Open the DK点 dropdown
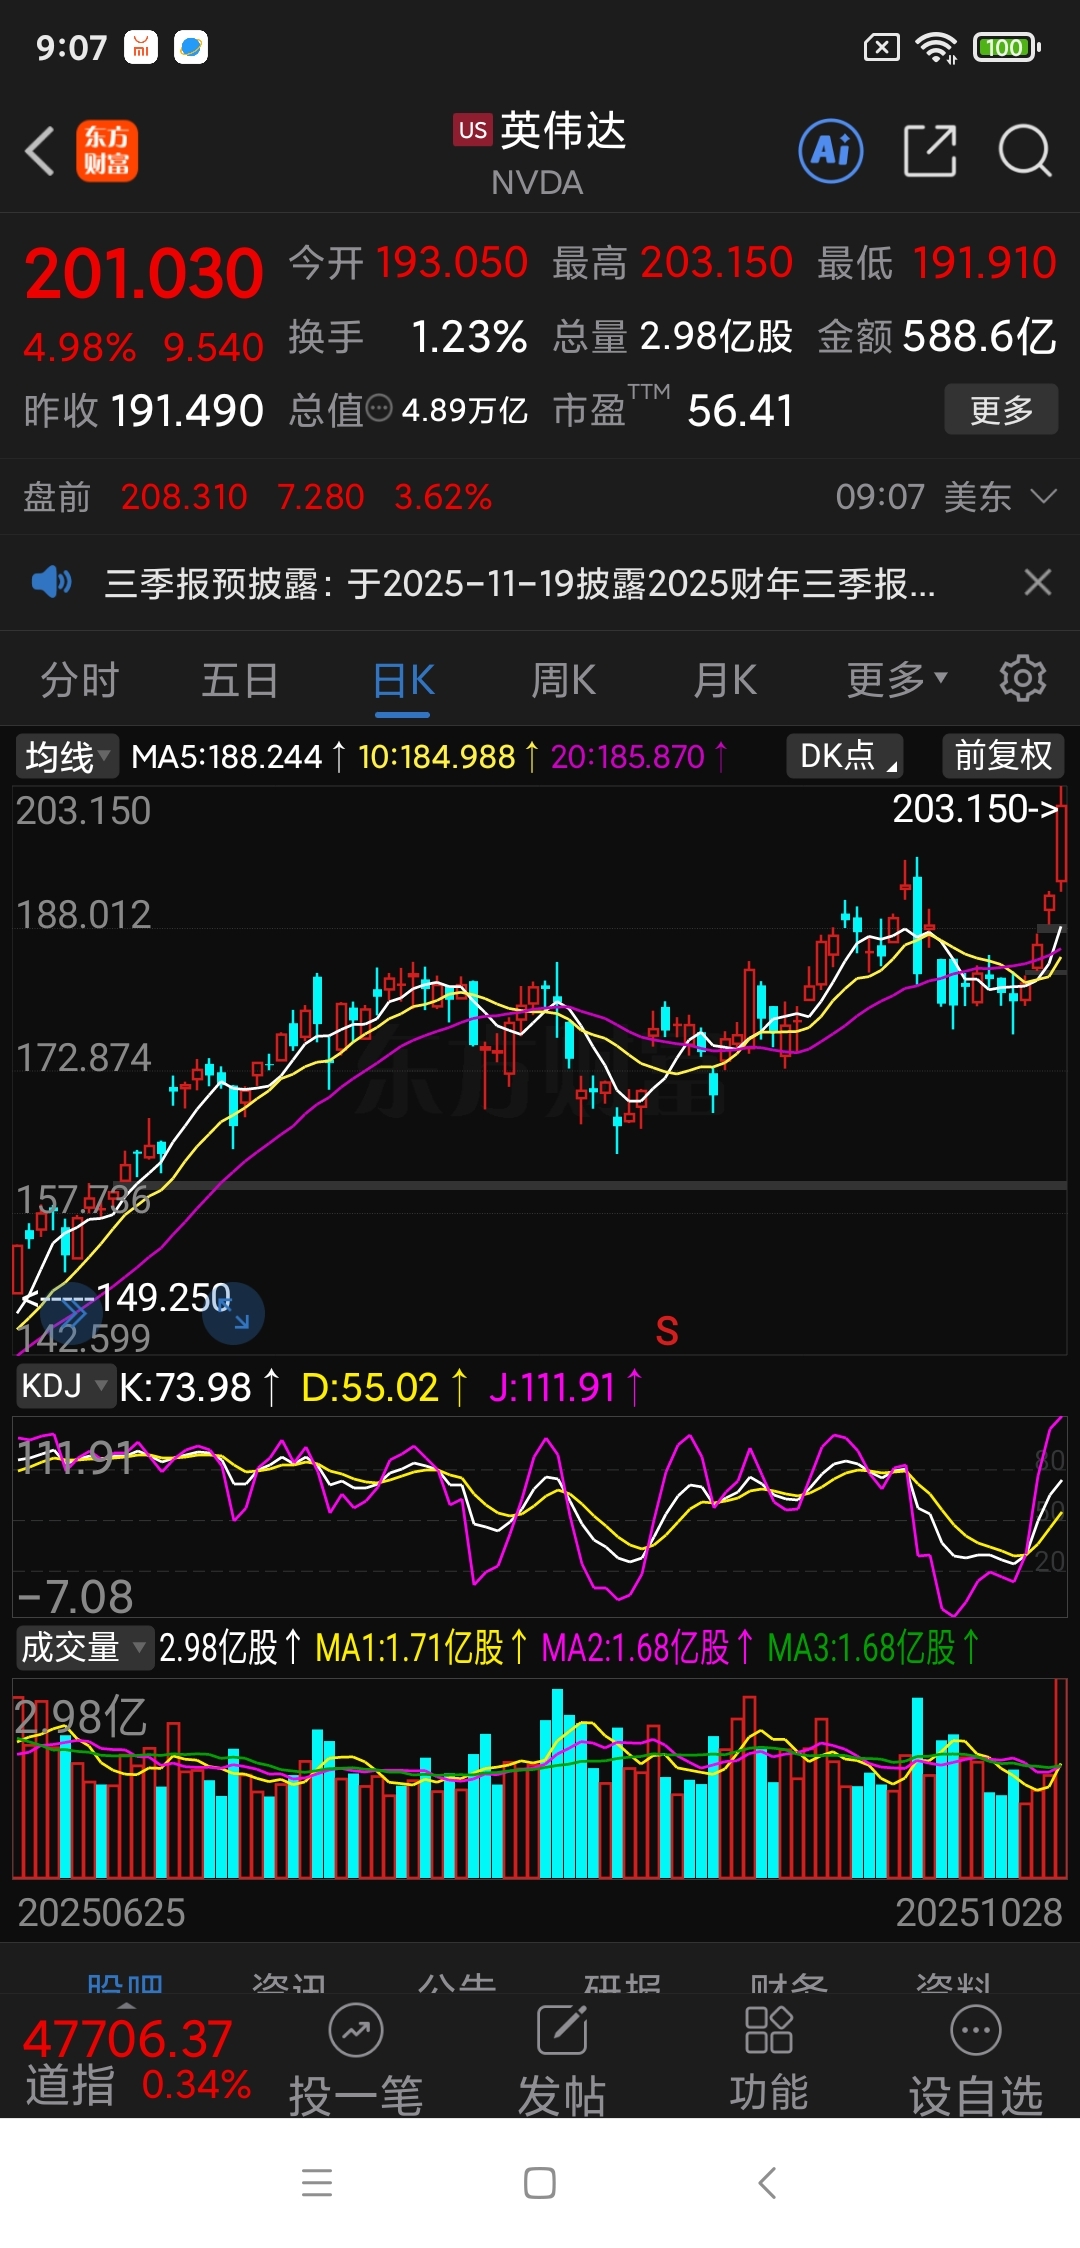This screenshot has width=1080, height=2248. pyautogui.click(x=845, y=755)
